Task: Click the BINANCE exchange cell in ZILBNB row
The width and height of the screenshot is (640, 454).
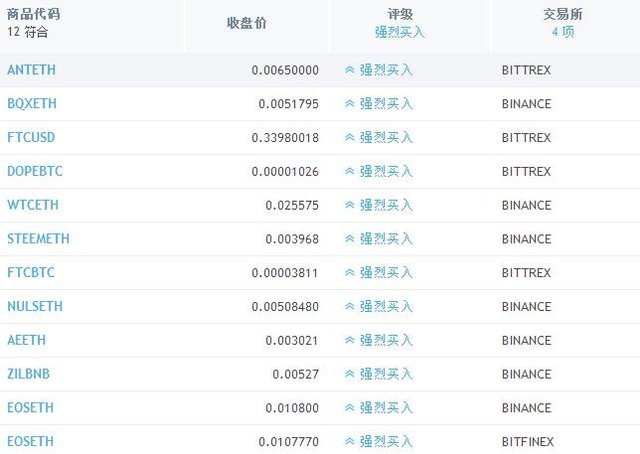Action: coord(527,374)
